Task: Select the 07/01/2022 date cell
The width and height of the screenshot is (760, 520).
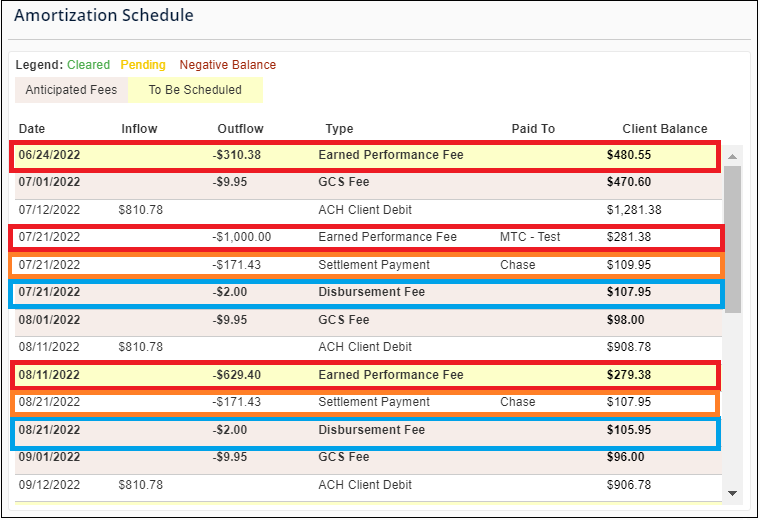Action: (49, 182)
